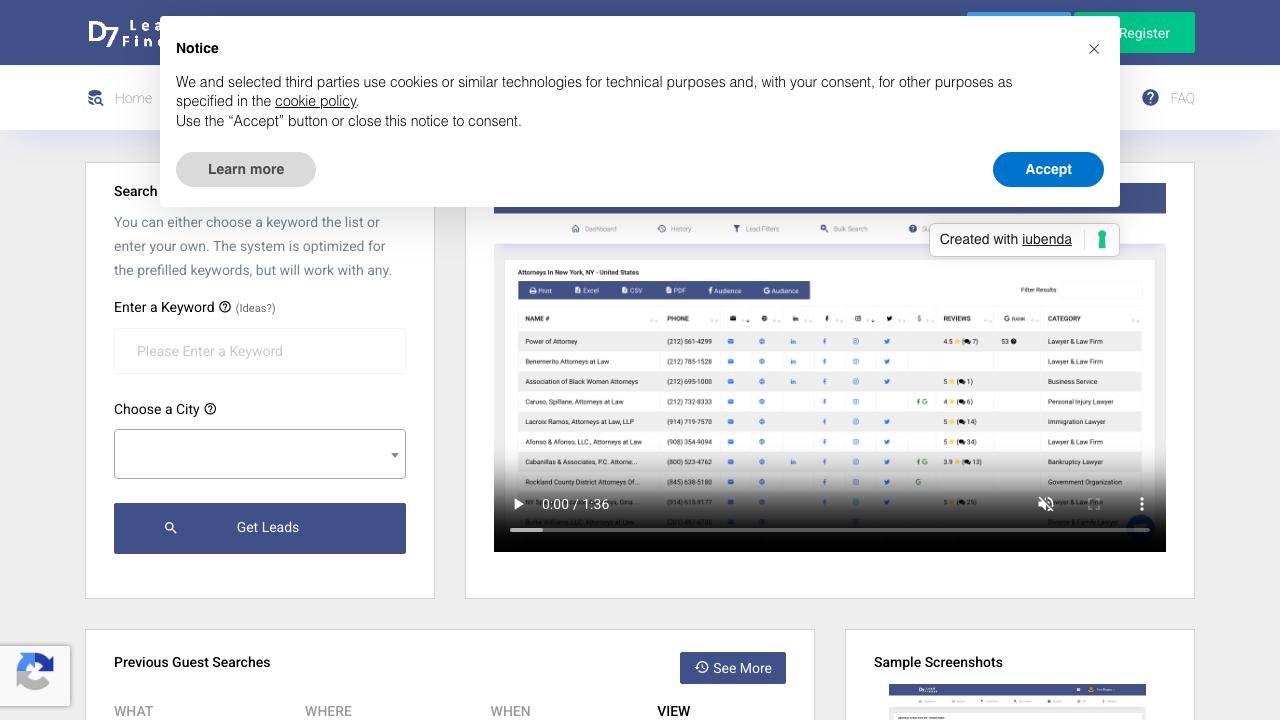
Task: Click the Learn more button
Action: click(246, 170)
